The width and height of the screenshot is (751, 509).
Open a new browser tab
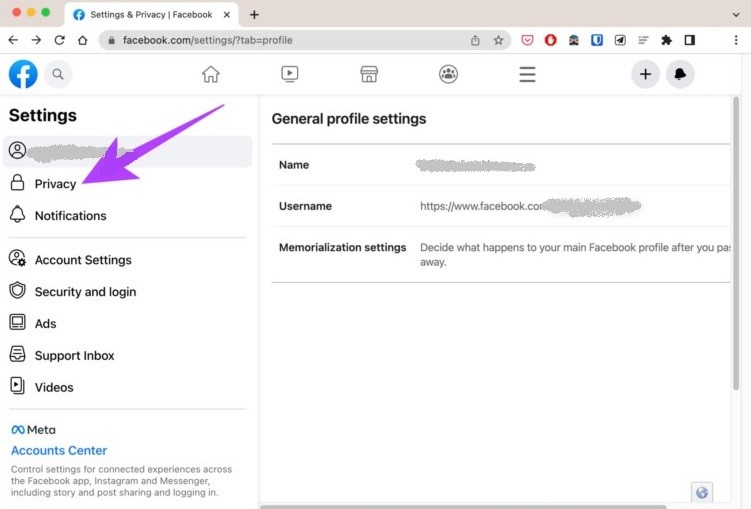[254, 15]
